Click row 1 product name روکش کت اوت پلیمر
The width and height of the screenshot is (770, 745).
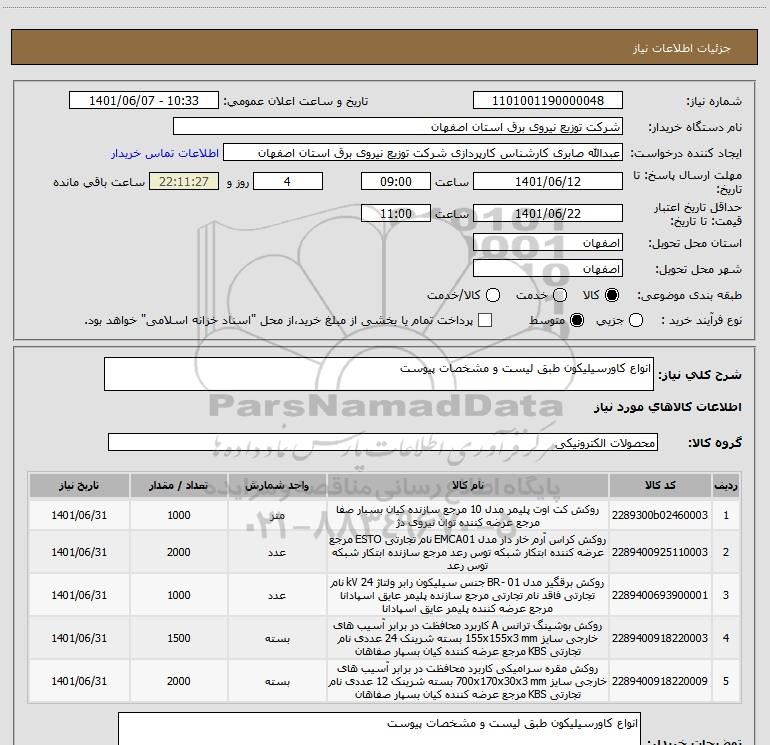pyautogui.click(x=468, y=516)
